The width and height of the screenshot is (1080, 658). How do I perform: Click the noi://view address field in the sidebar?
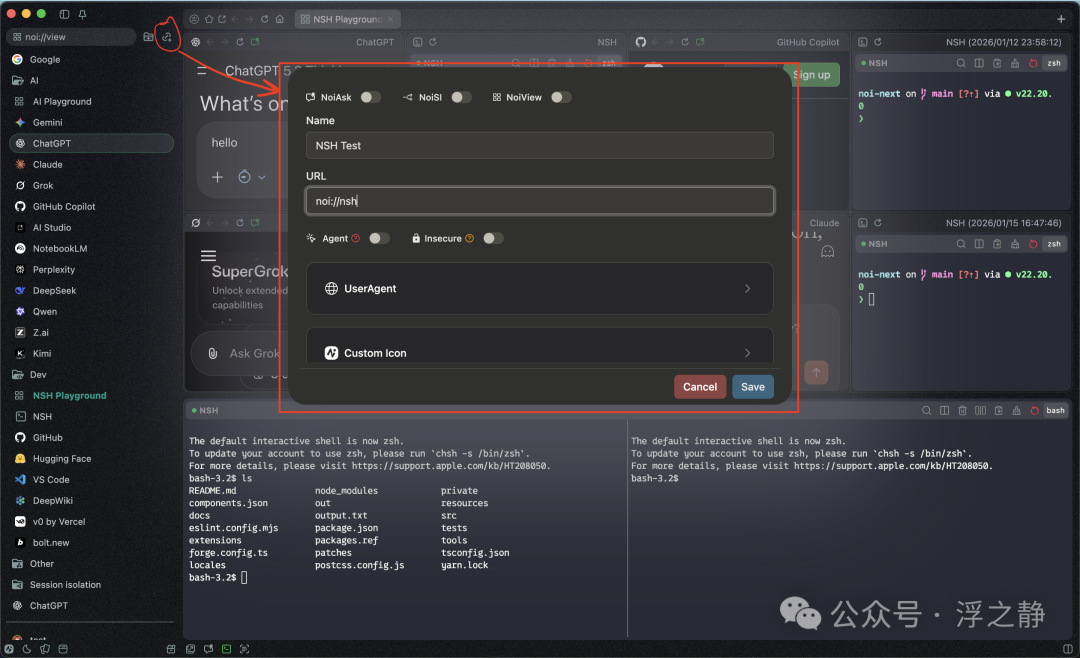(x=71, y=37)
